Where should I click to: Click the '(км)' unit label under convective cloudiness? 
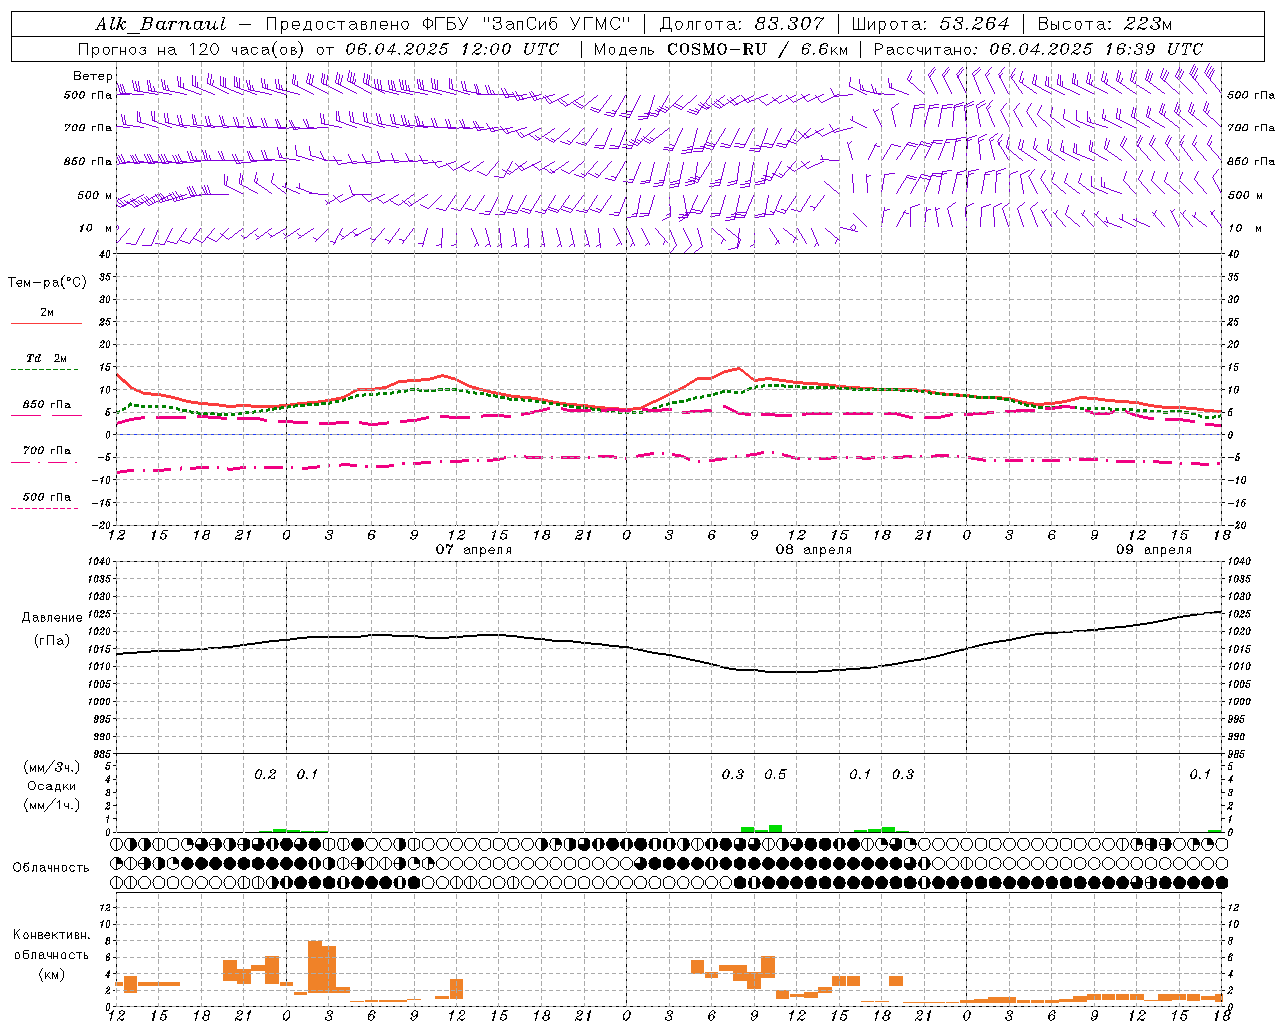[x=52, y=974]
